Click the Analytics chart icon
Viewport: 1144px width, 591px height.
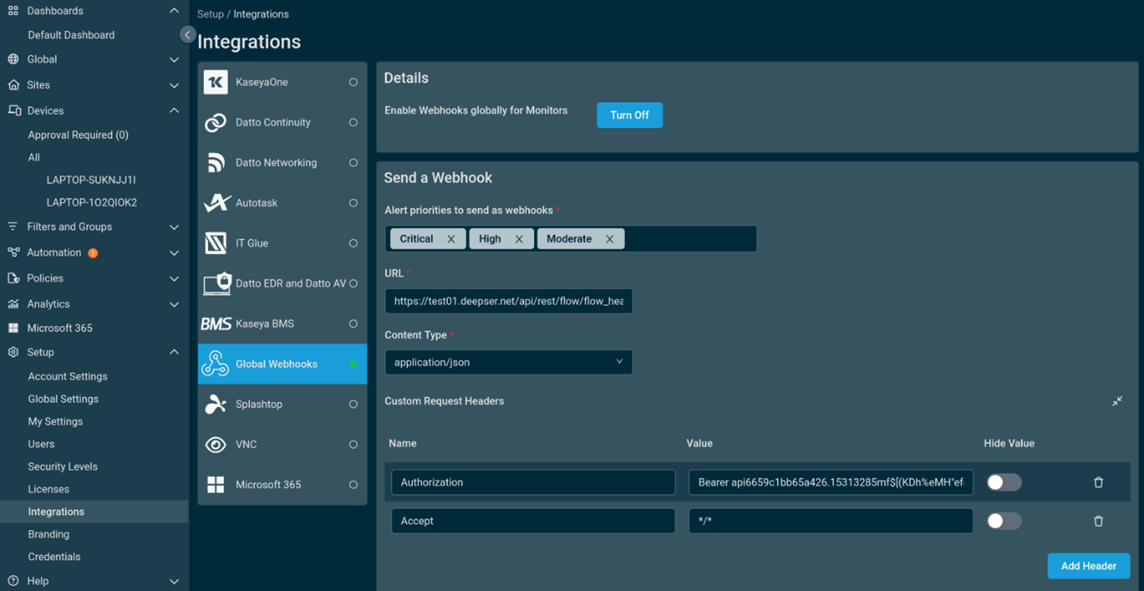(x=13, y=304)
